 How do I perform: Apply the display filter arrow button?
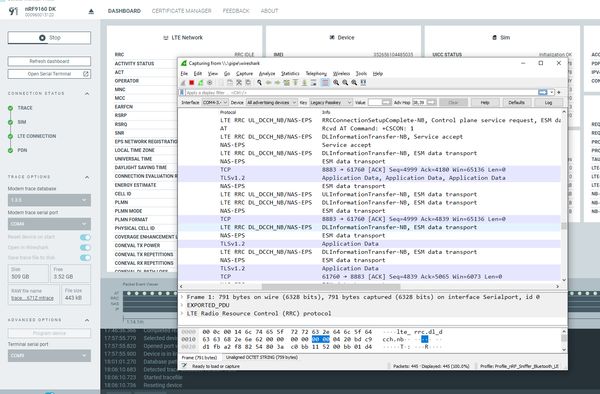tap(543, 93)
